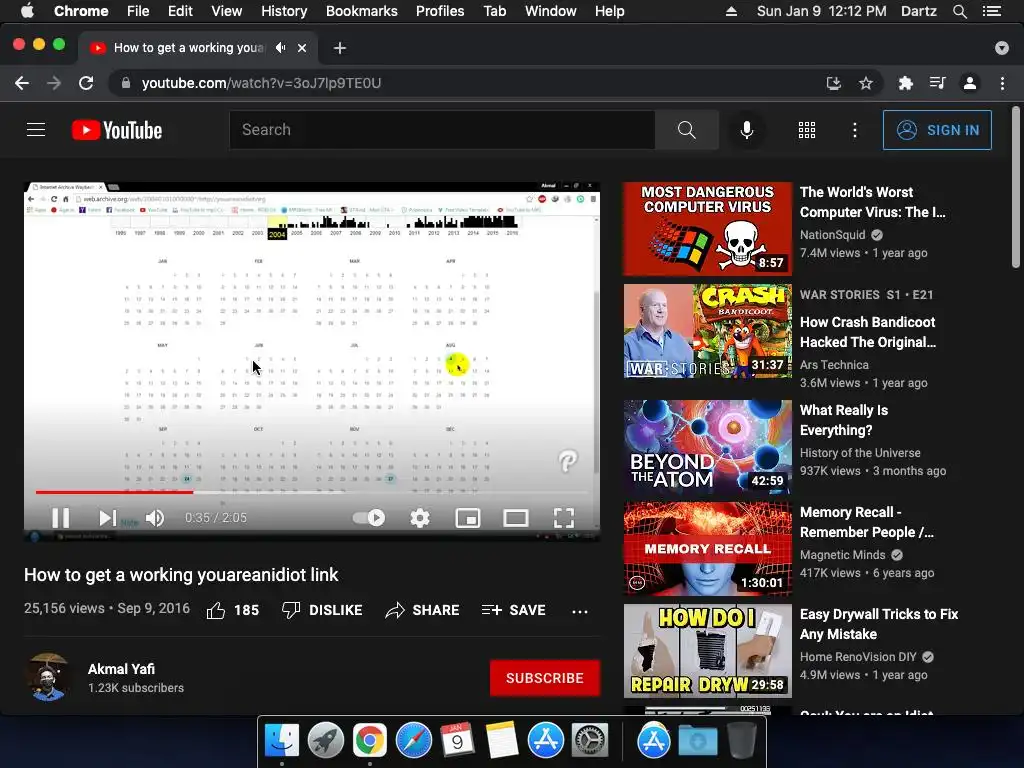The image size is (1024, 768).
Task: Open Chrome profile icon
Action: click(970, 83)
